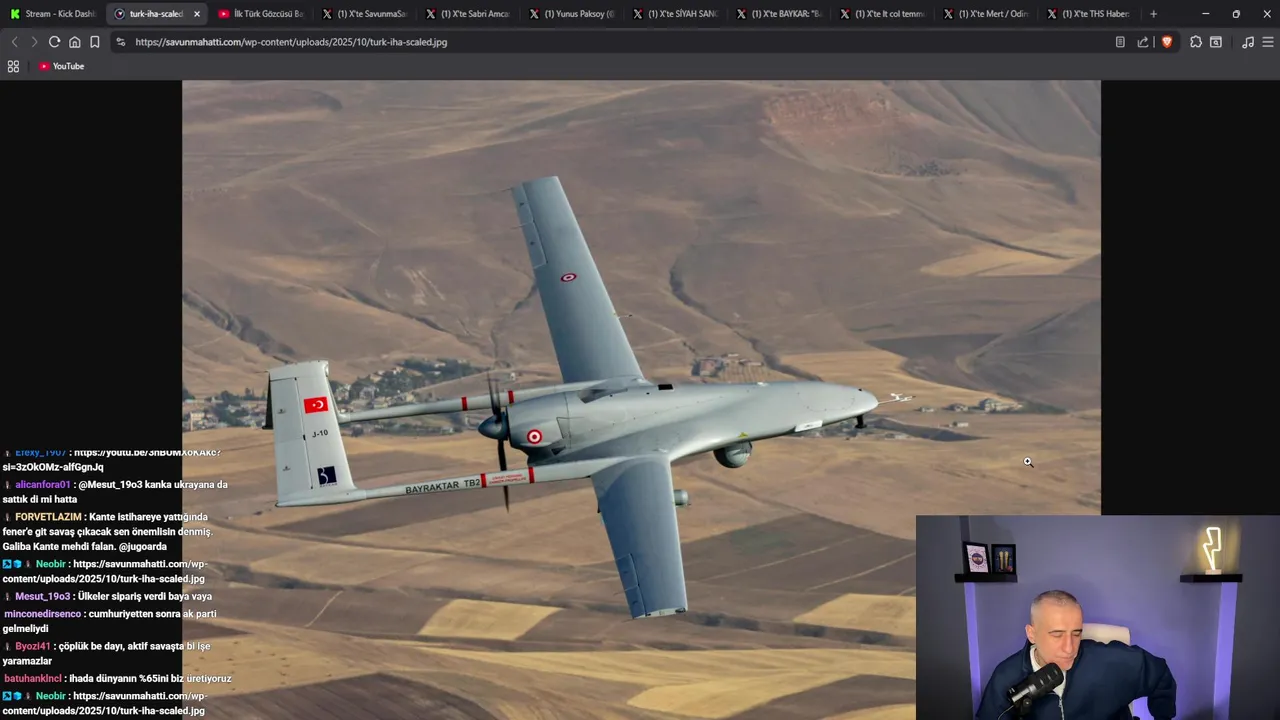The width and height of the screenshot is (1280, 720).
Task: Switch to the X'te Mert / Odin tab
Action: click(x=986, y=14)
